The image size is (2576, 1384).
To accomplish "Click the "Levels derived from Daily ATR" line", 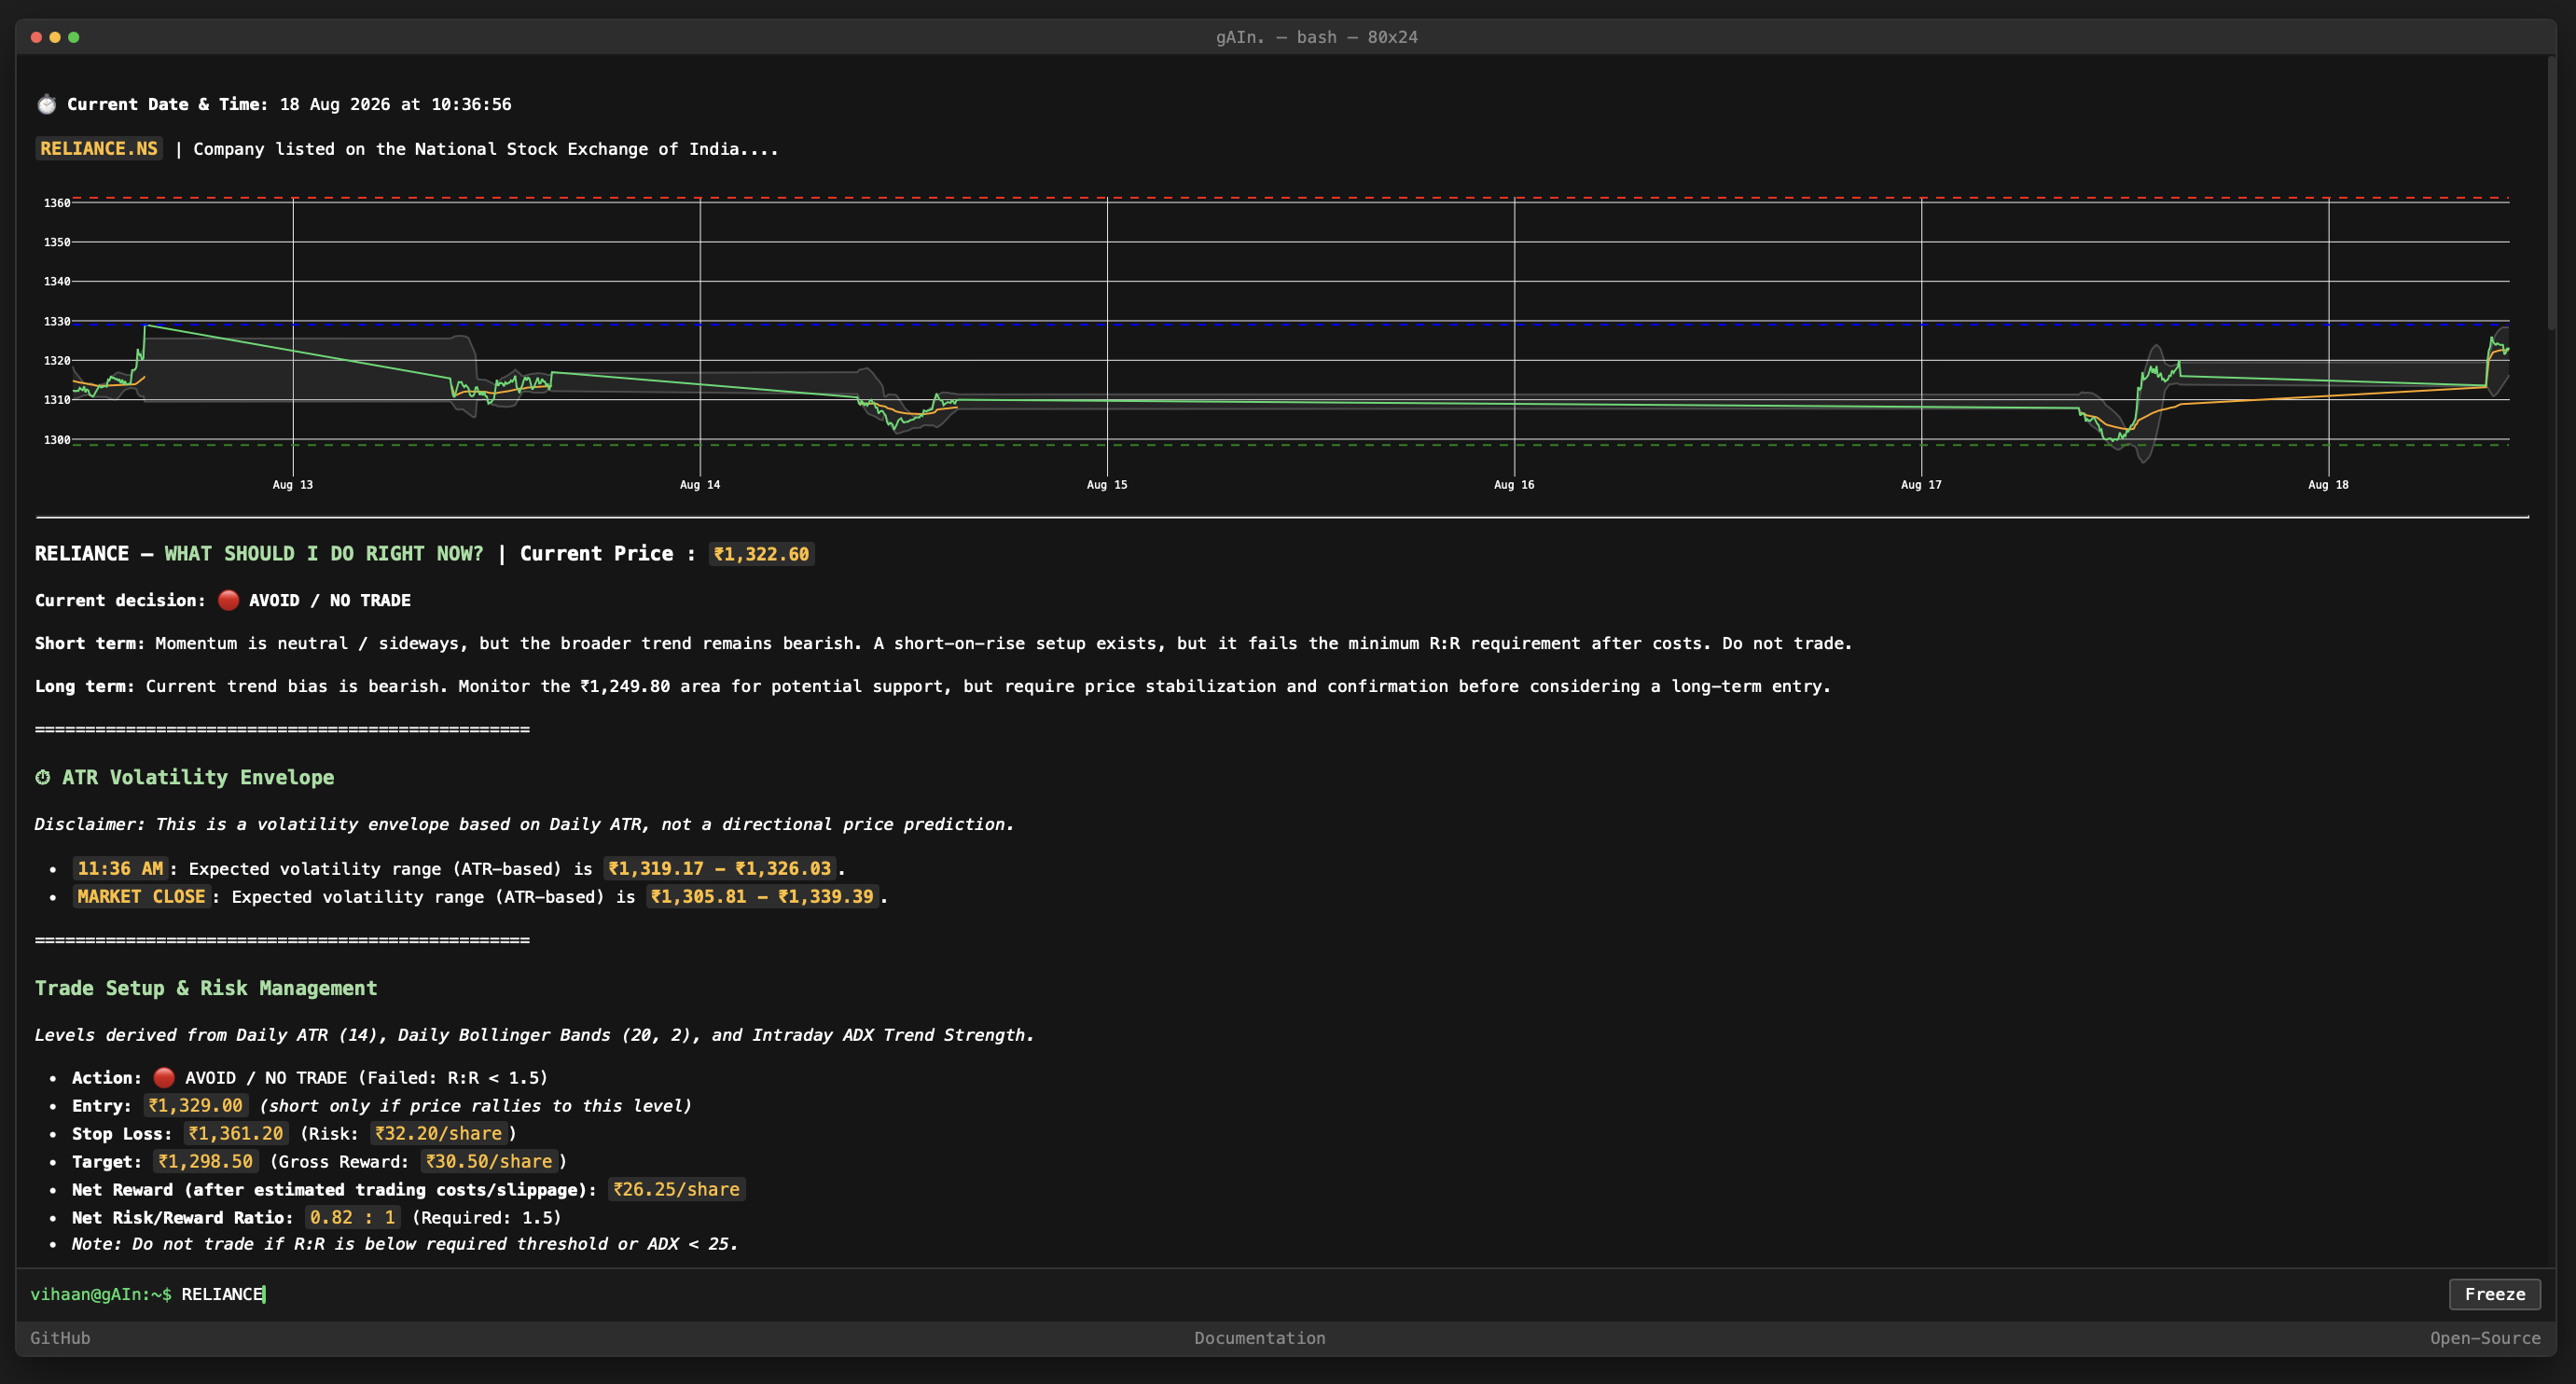I will [x=534, y=1035].
